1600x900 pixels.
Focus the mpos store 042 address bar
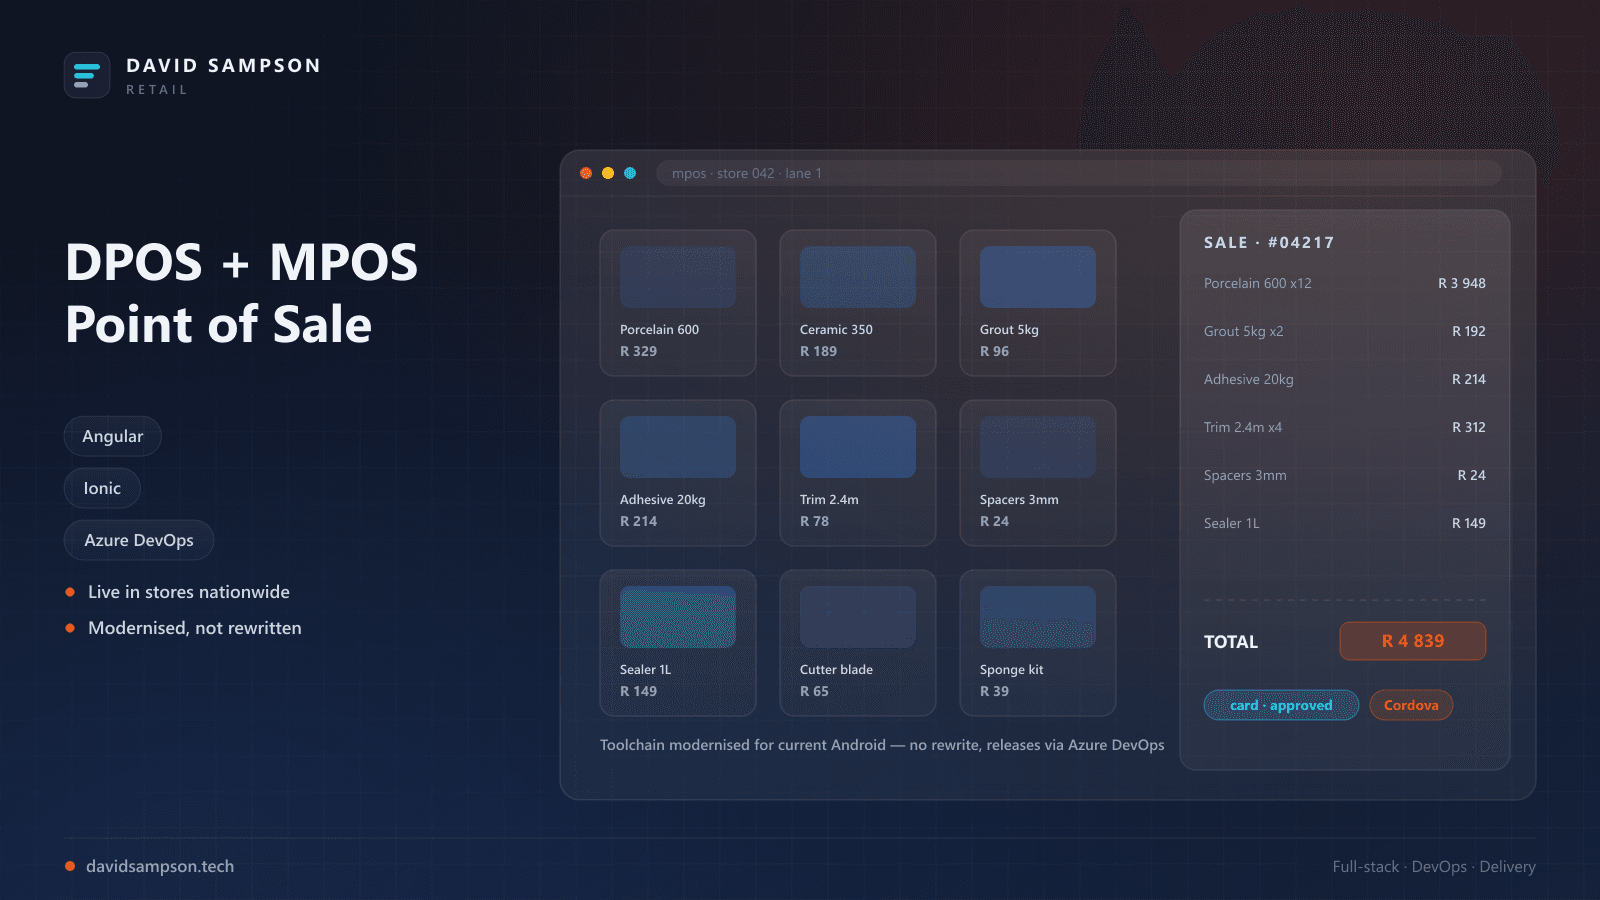click(x=1079, y=173)
